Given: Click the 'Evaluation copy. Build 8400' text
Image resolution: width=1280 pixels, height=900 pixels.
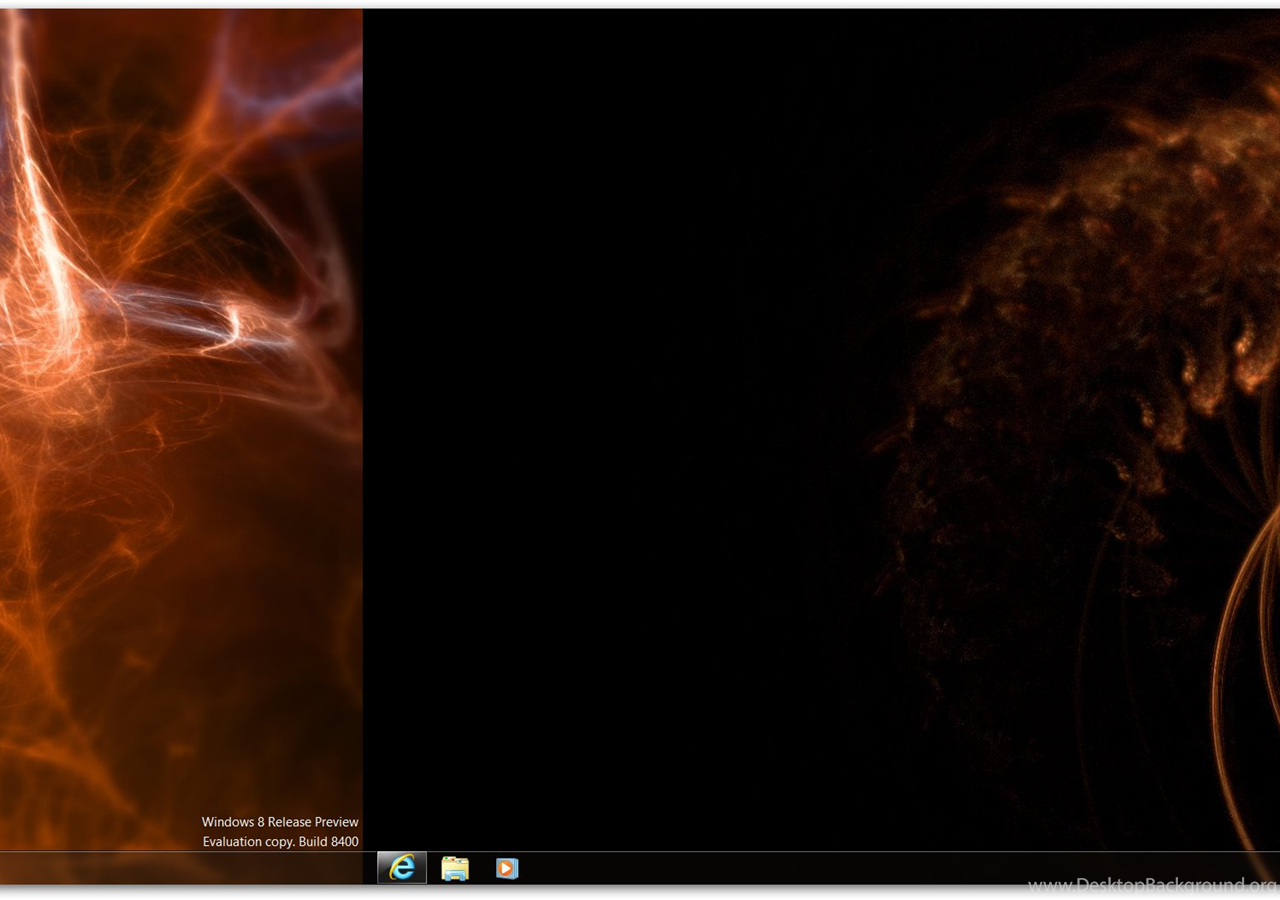Looking at the screenshot, I should (280, 842).
